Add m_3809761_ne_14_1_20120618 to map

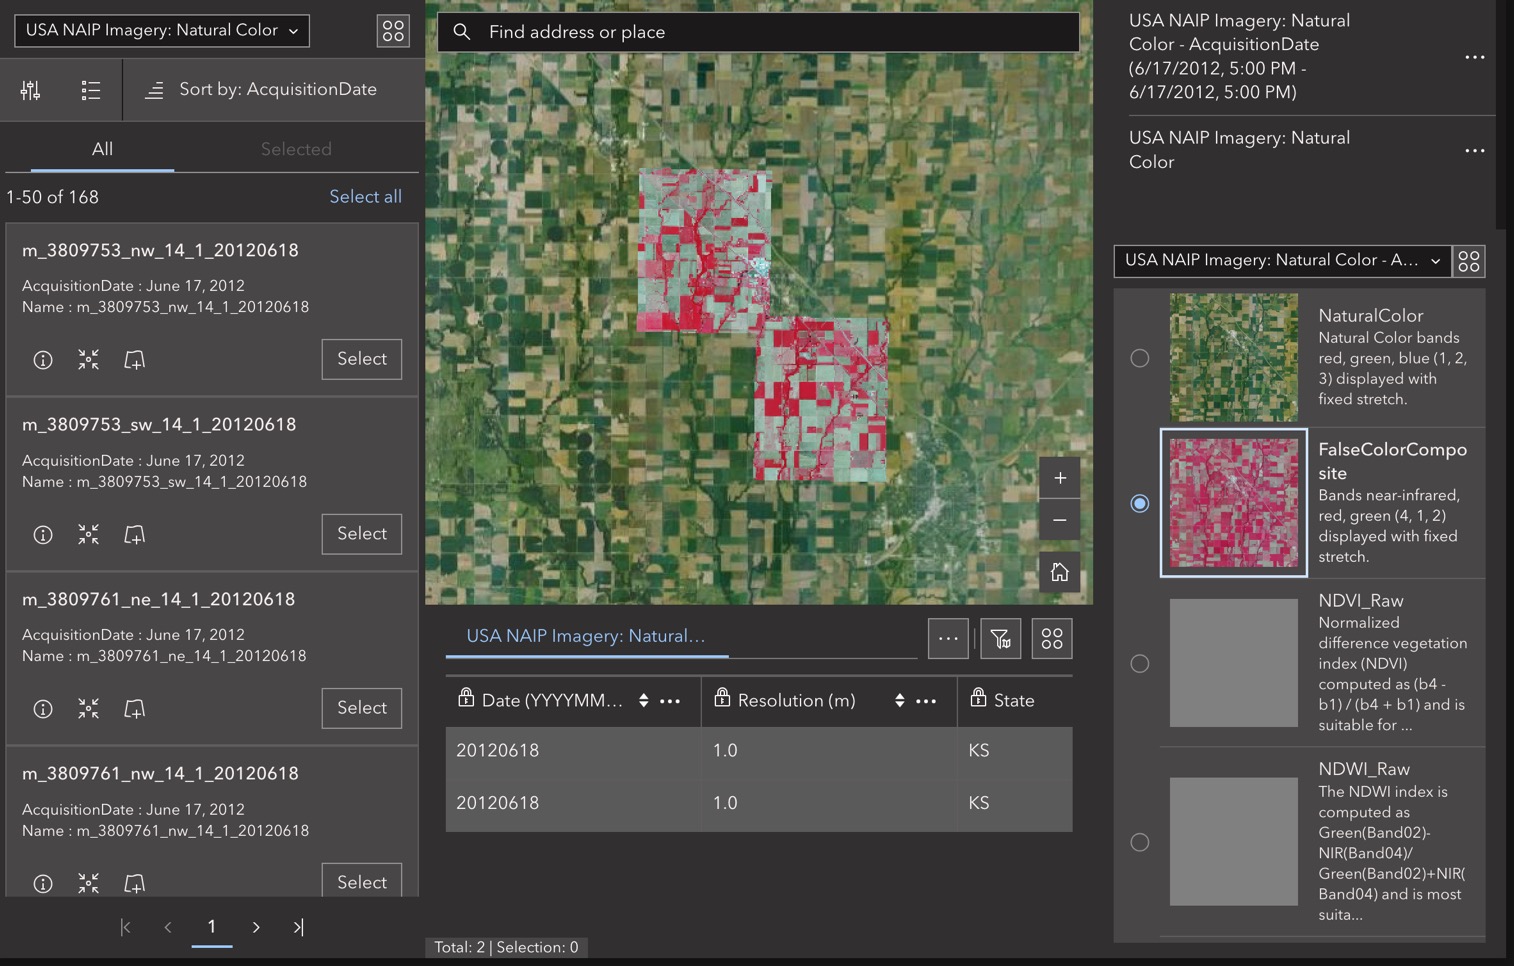tap(135, 708)
